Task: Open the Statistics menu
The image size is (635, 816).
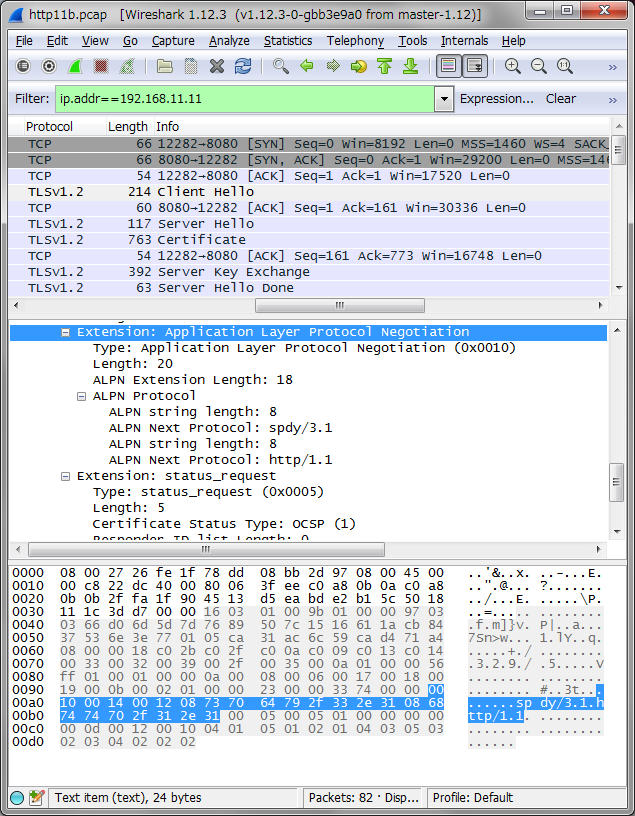Action: [x=287, y=41]
